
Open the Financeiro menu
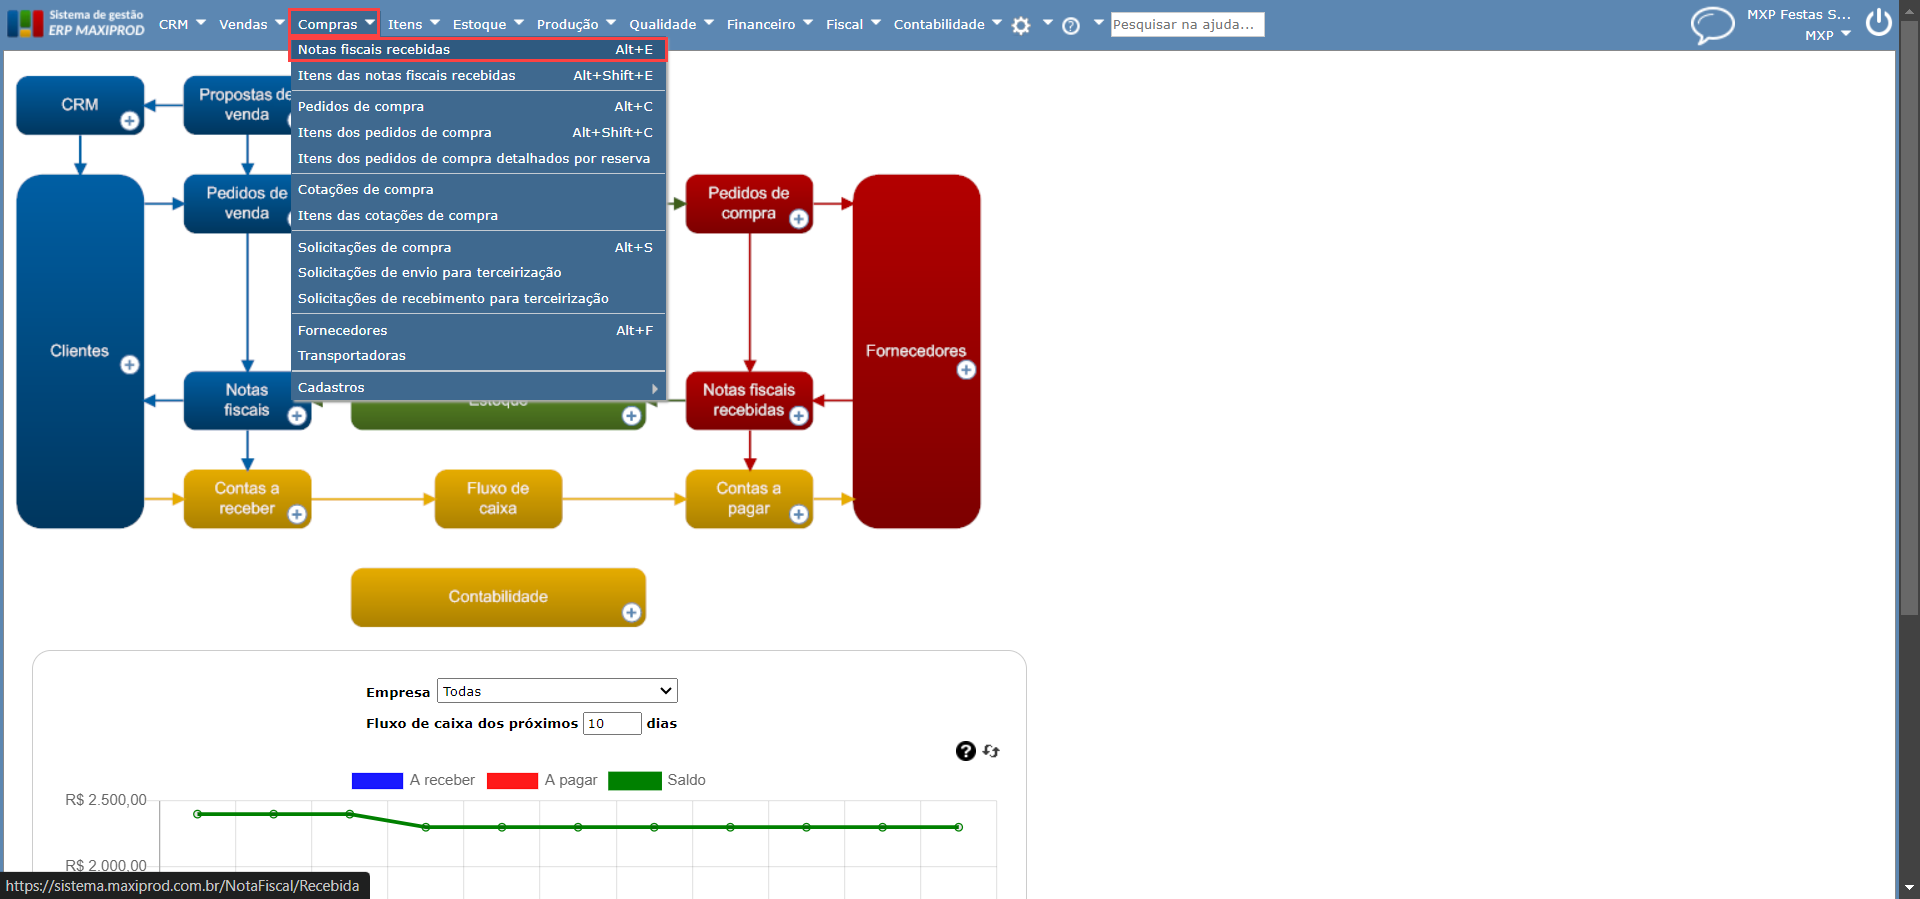click(x=770, y=24)
